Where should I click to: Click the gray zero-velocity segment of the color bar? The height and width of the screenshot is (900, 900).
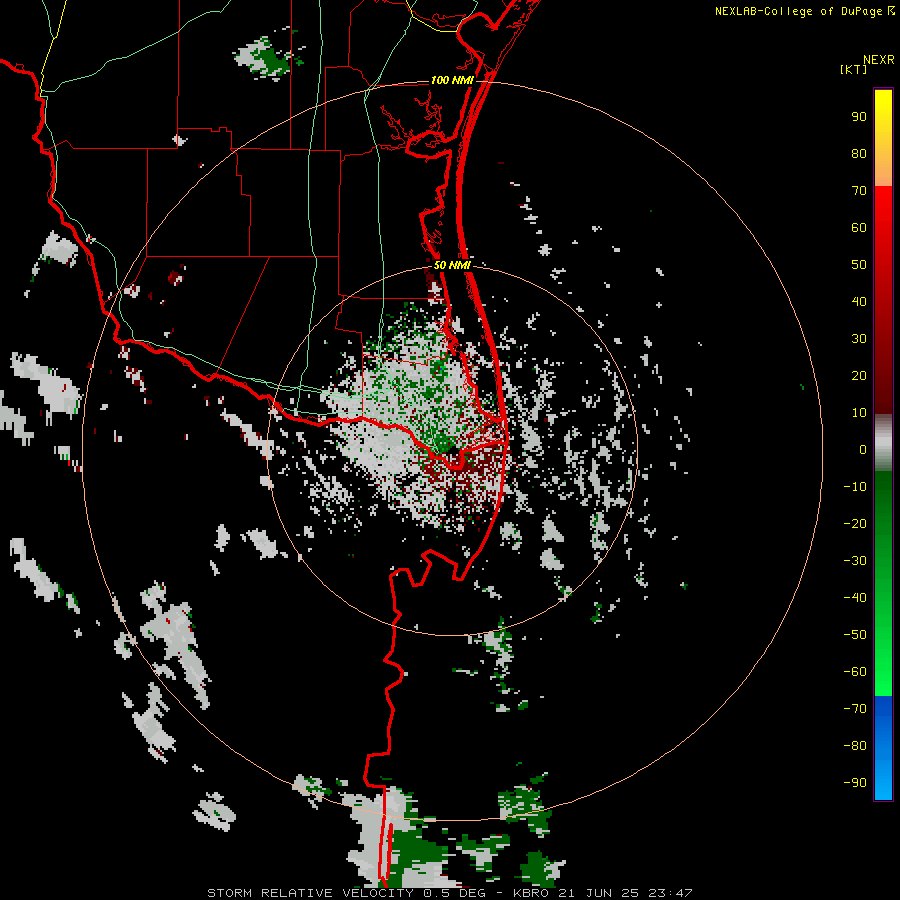coord(883,443)
